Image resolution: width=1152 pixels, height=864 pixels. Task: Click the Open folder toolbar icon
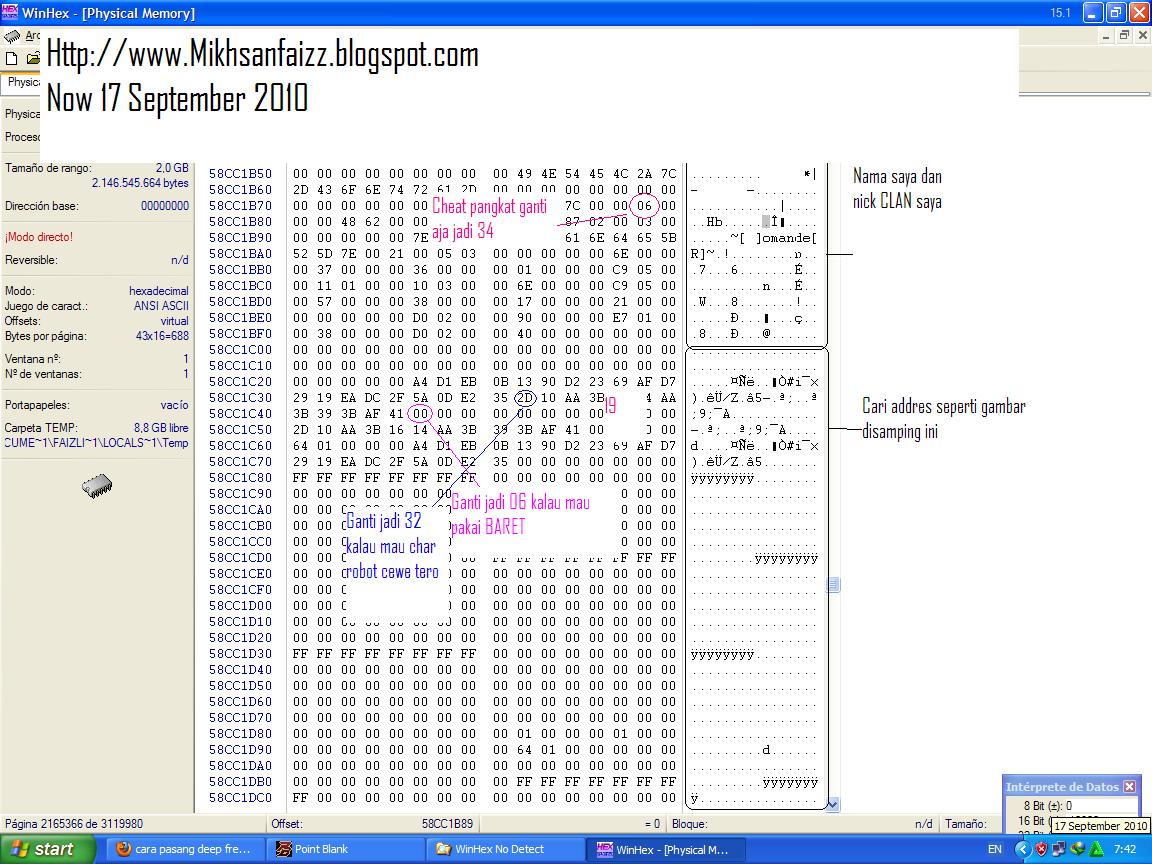point(33,59)
